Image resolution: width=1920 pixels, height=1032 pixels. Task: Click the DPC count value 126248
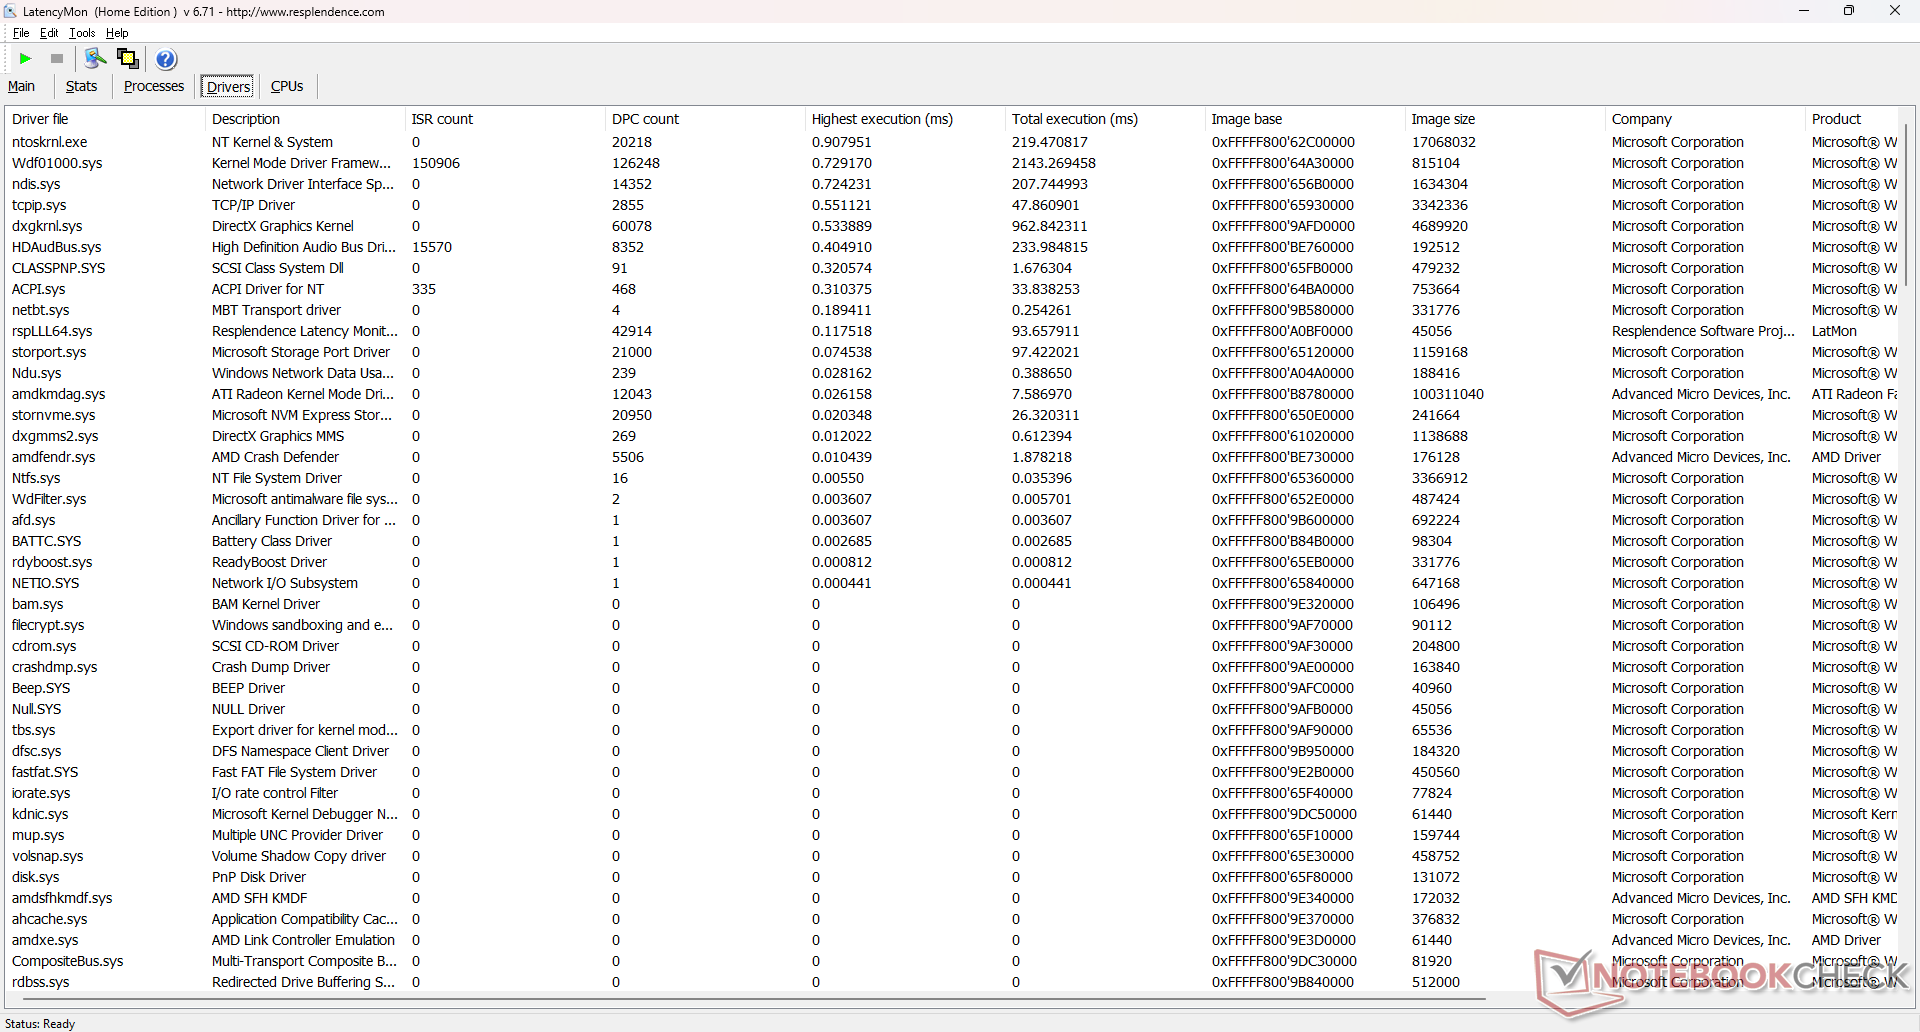pos(636,163)
